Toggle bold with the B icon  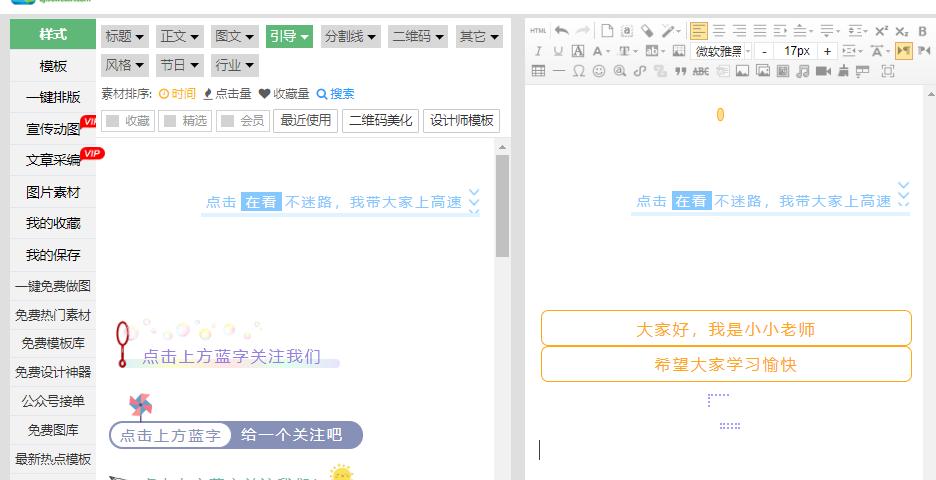[x=923, y=31]
